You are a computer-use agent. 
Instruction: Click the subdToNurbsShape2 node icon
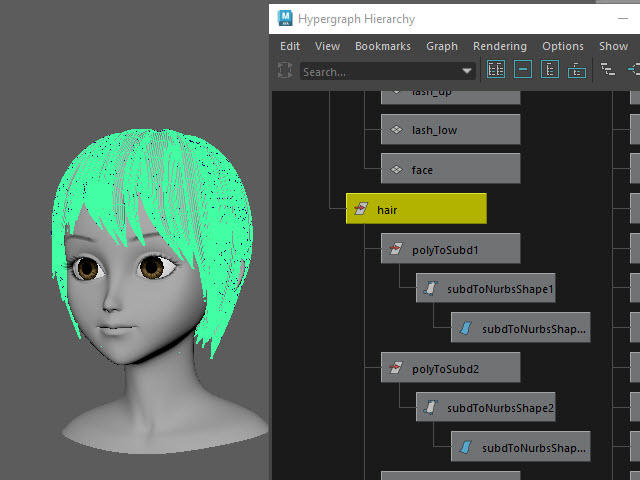431,408
